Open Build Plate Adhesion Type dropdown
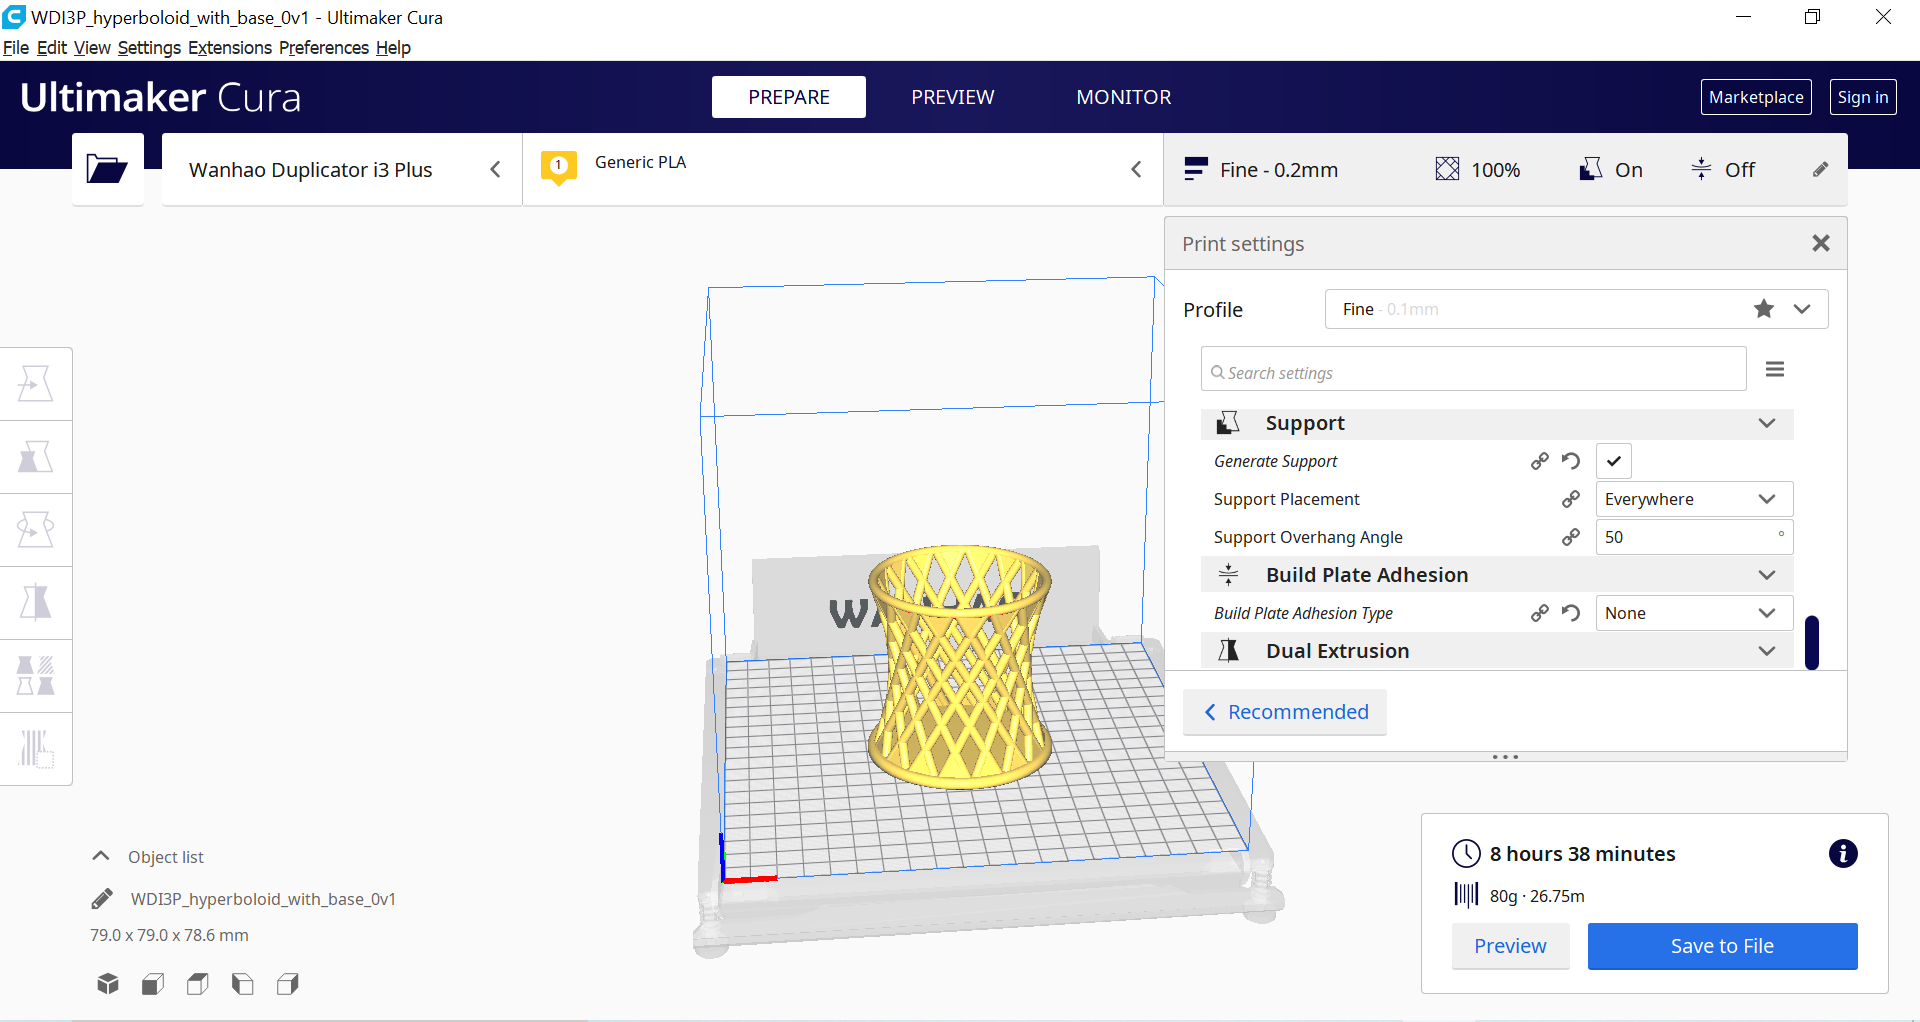Viewport: 1920px width, 1022px height. [x=1694, y=613]
